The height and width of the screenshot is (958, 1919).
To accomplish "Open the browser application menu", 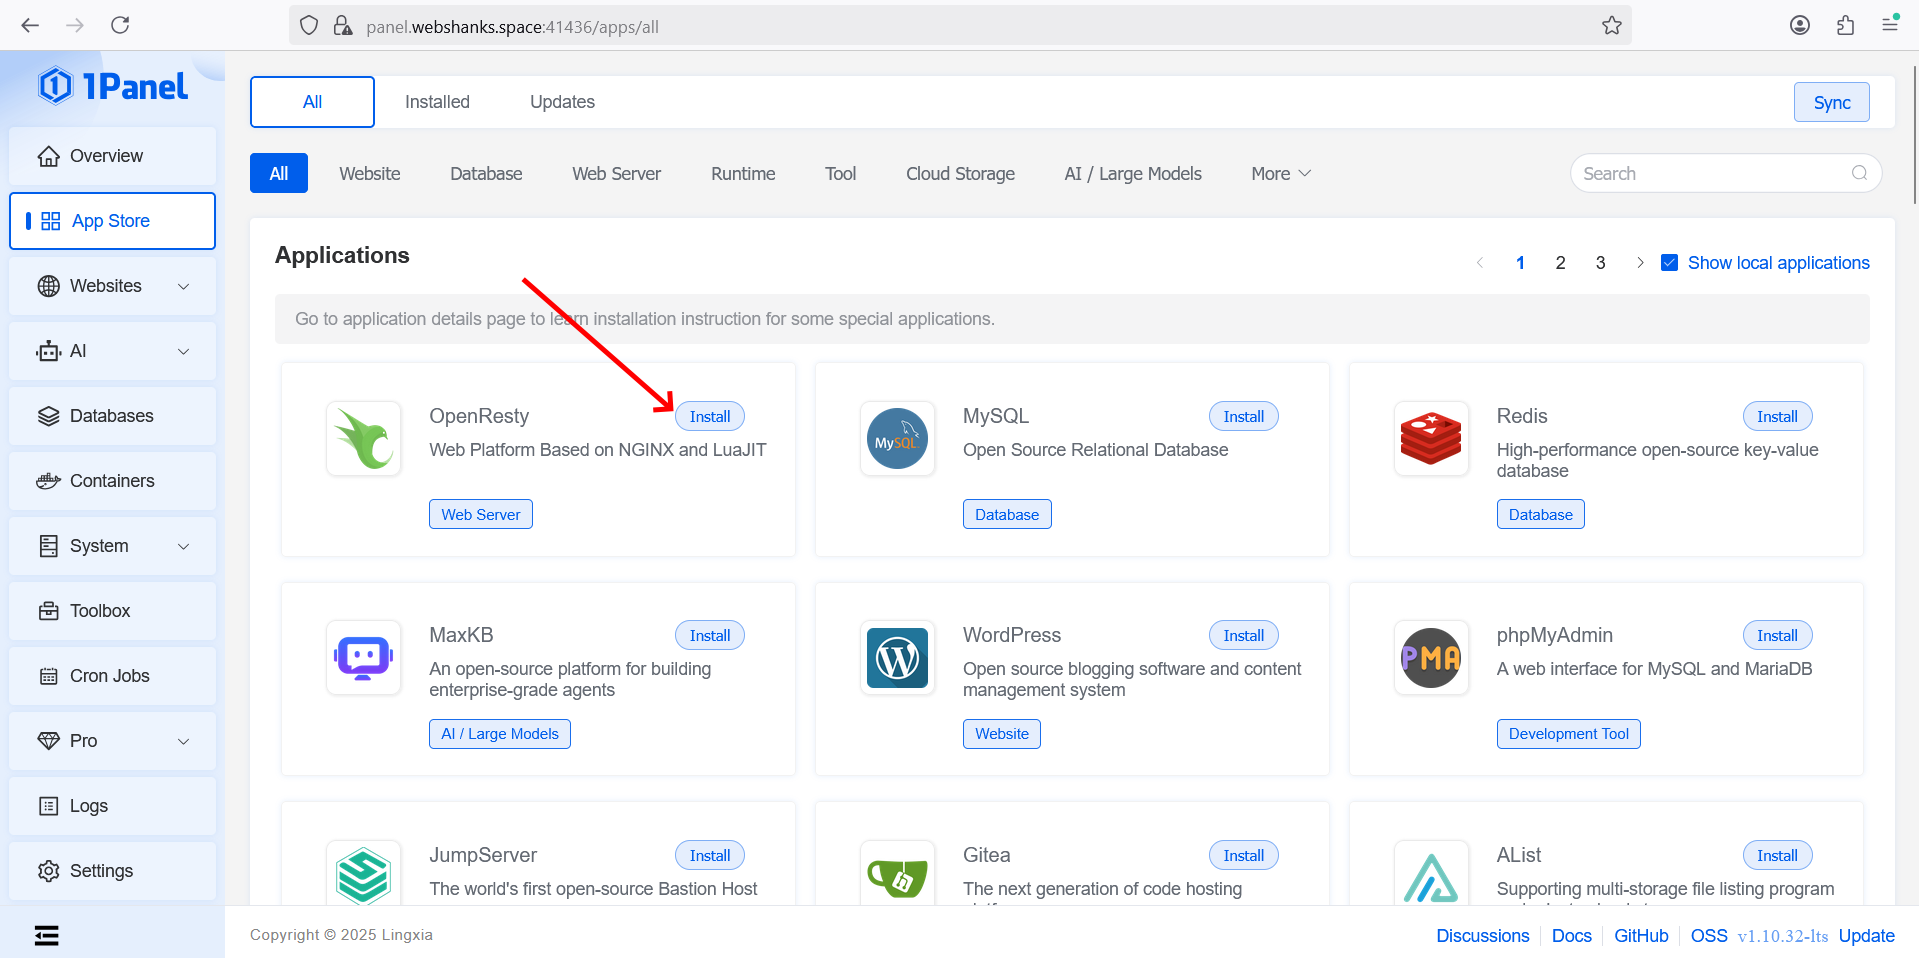I will (x=1890, y=25).
